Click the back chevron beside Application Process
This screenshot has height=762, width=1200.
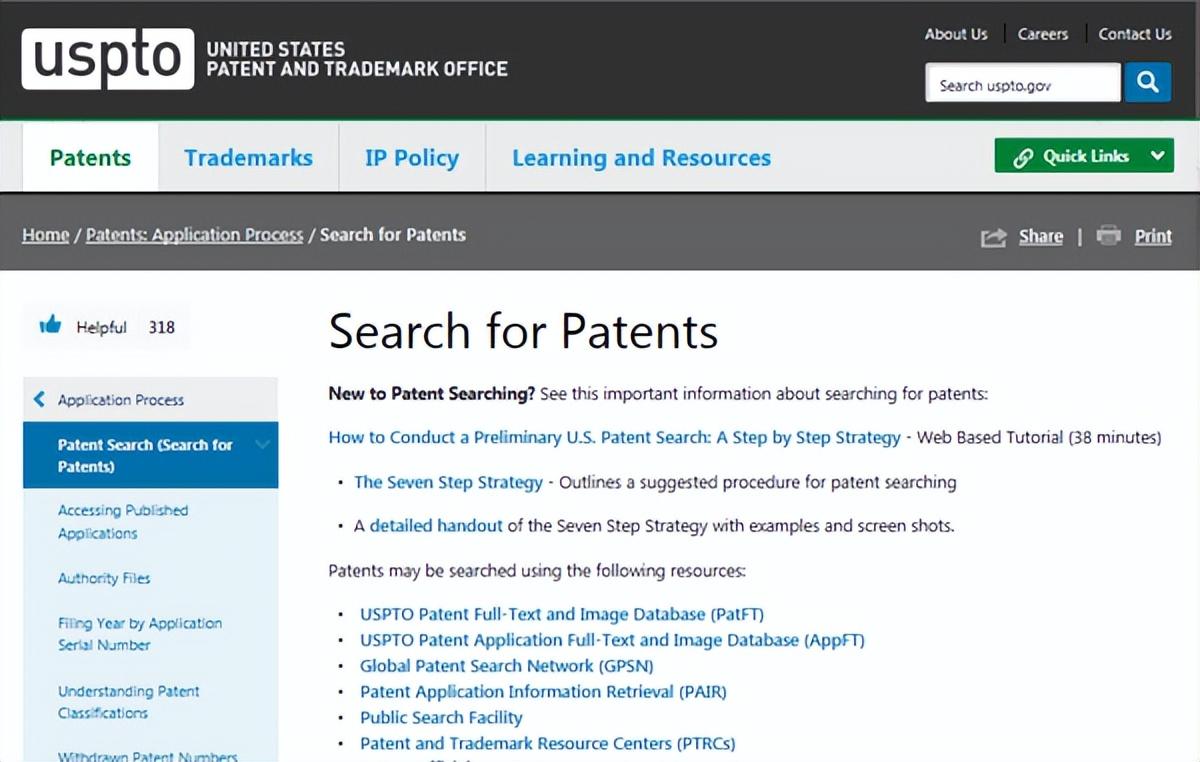tap(39, 399)
